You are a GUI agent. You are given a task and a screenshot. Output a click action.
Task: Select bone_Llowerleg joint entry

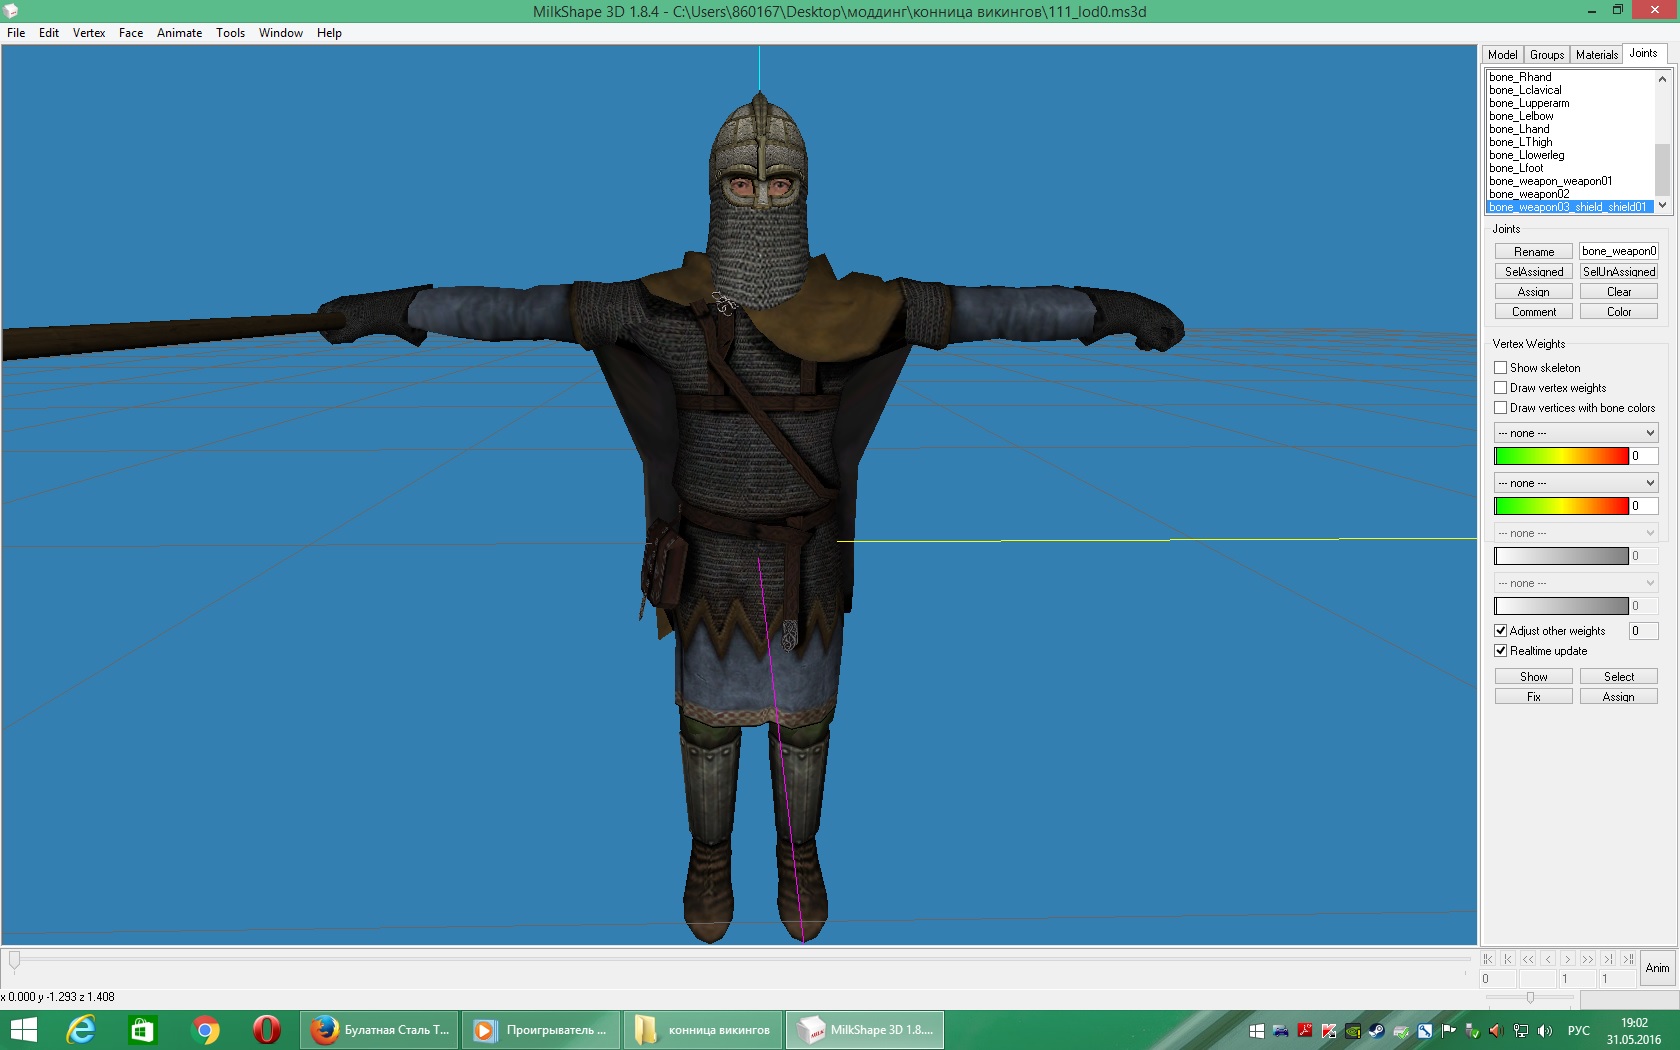pyautogui.click(x=1570, y=155)
